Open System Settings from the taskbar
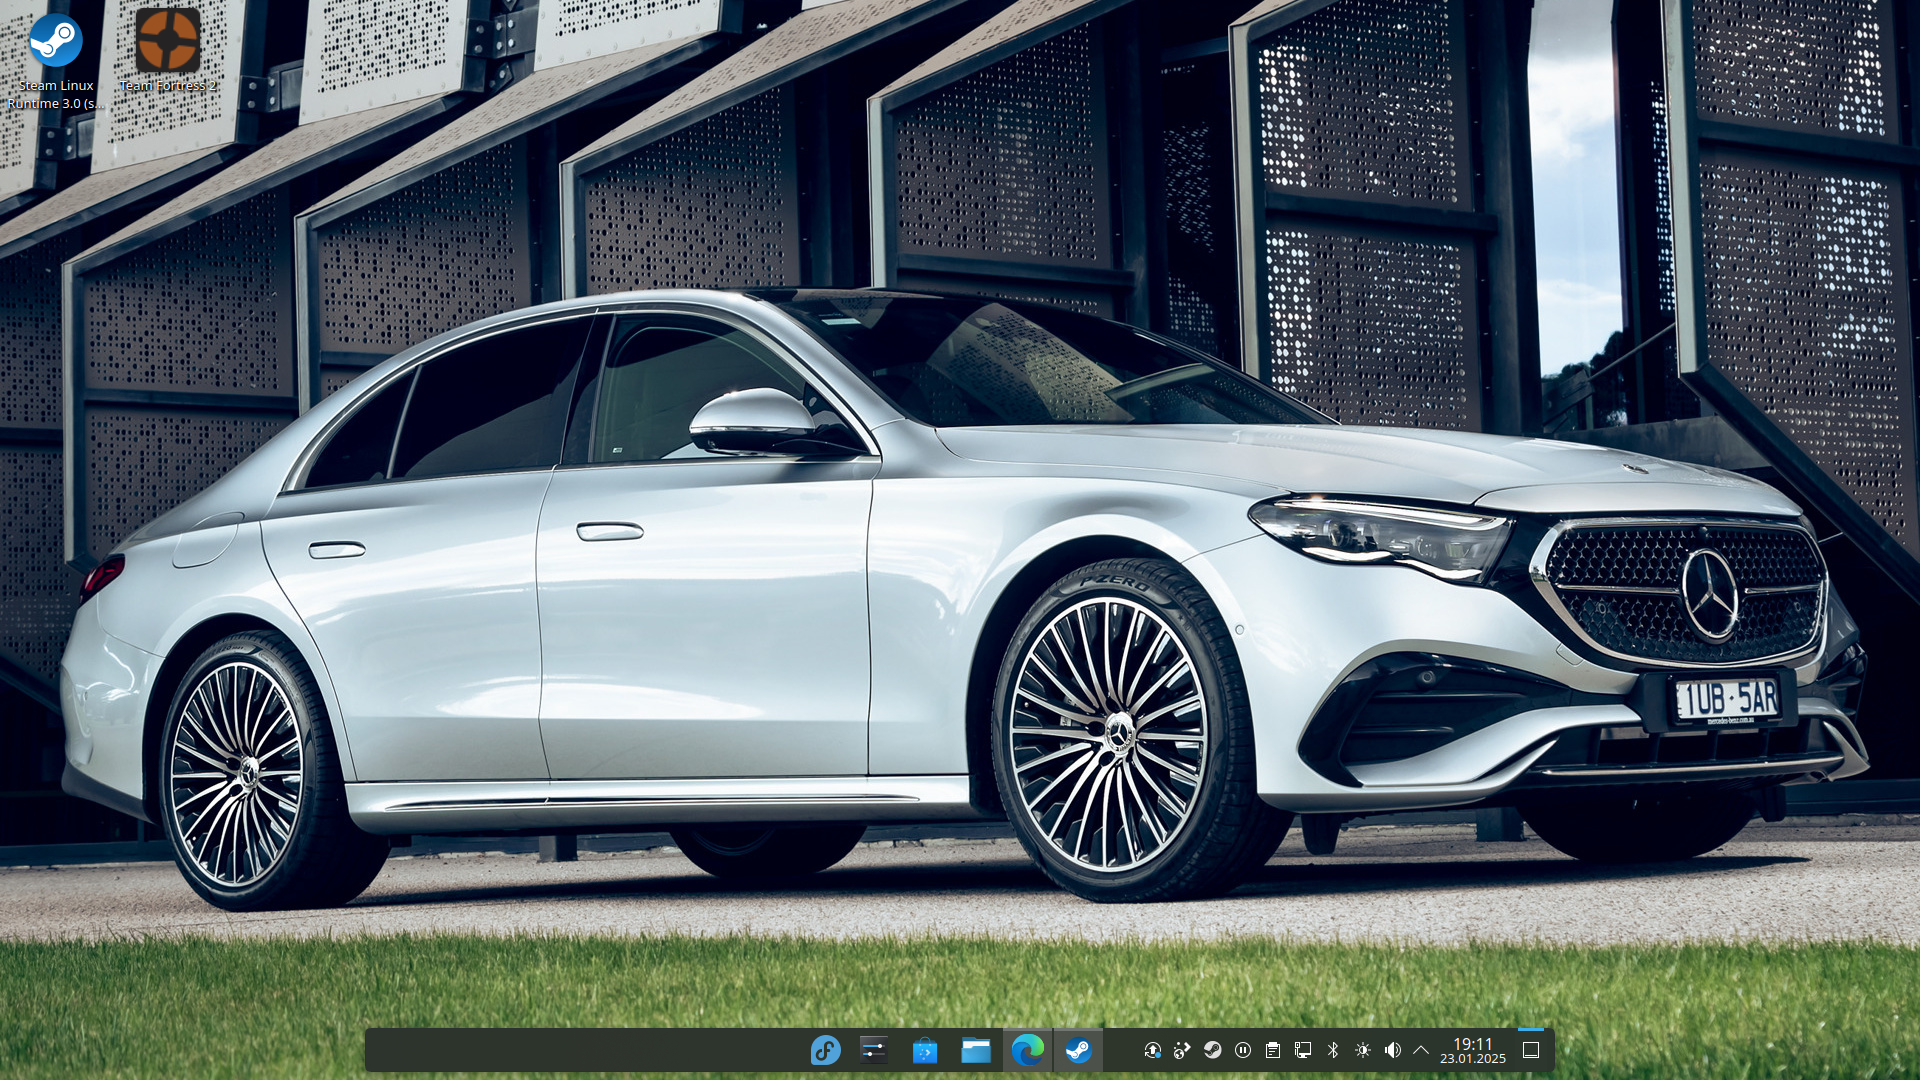The image size is (1920, 1080). pyautogui.click(x=874, y=1050)
